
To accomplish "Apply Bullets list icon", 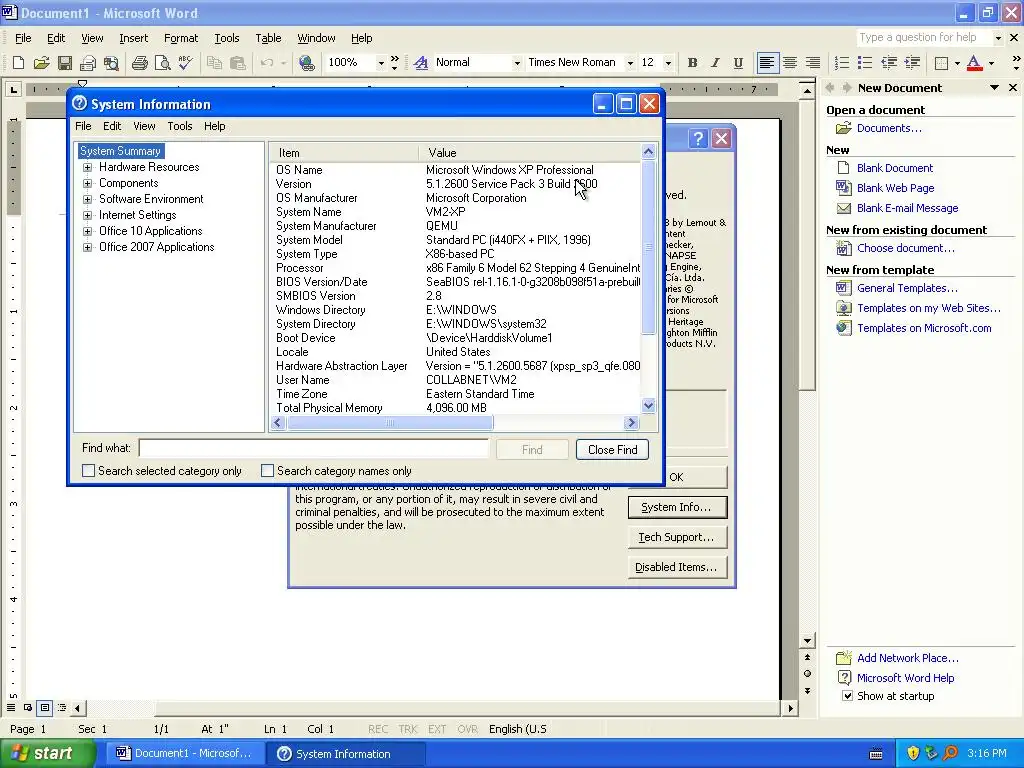I will click(x=865, y=63).
